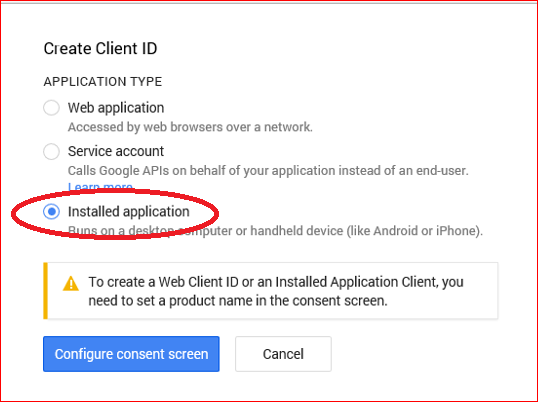
Task: Click the APPLICATION TYPE section label
Action: pyautogui.click(x=103, y=82)
